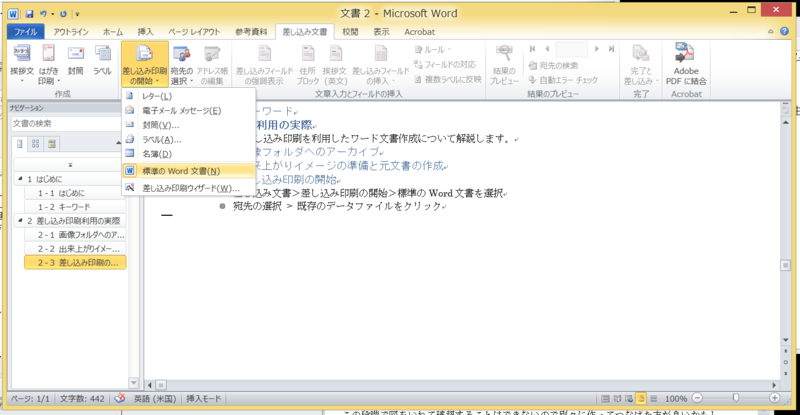This screenshot has height=415, width=800.
Task: Switch to ホーム tab
Action: 113,32
